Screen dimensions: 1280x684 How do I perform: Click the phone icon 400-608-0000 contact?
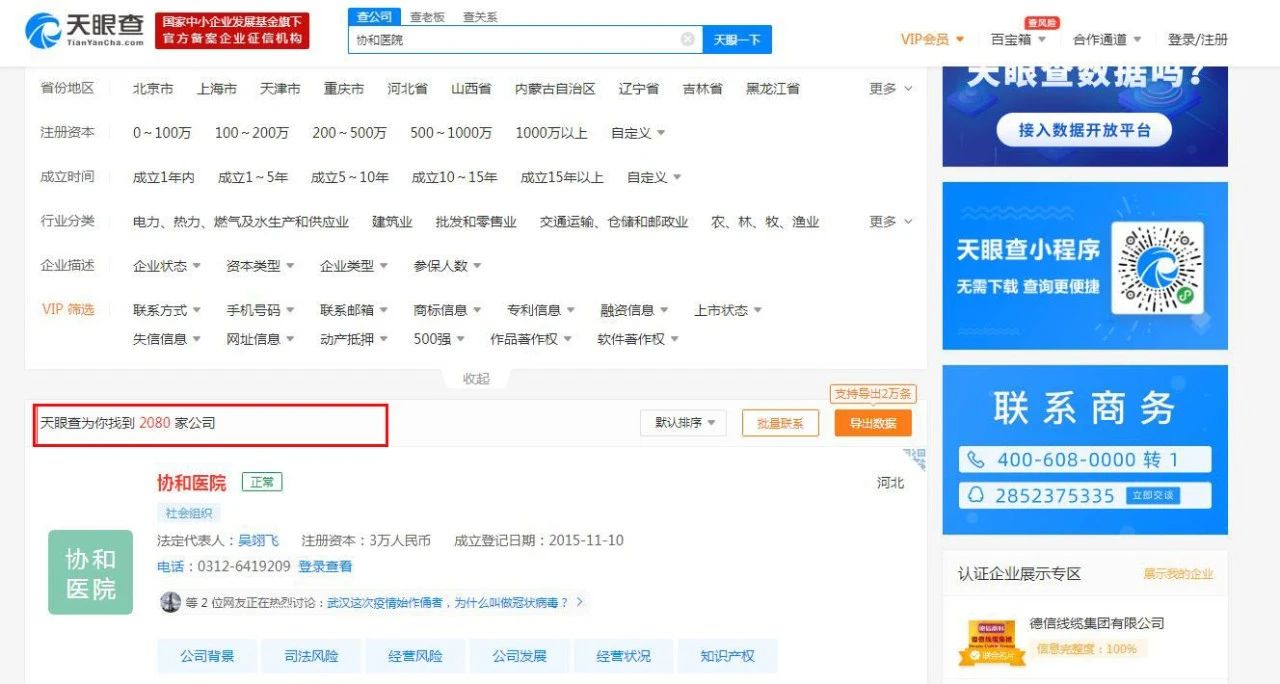(x=975, y=460)
